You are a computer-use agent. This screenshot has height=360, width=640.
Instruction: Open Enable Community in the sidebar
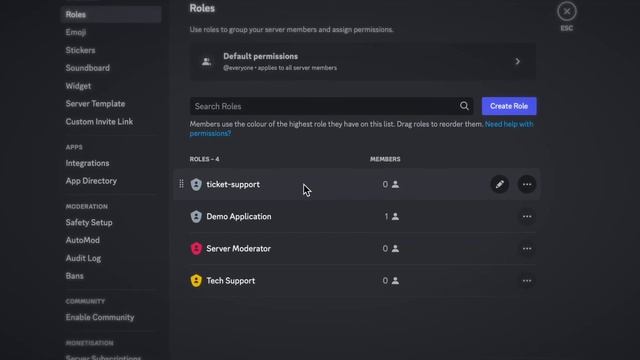click(100, 318)
